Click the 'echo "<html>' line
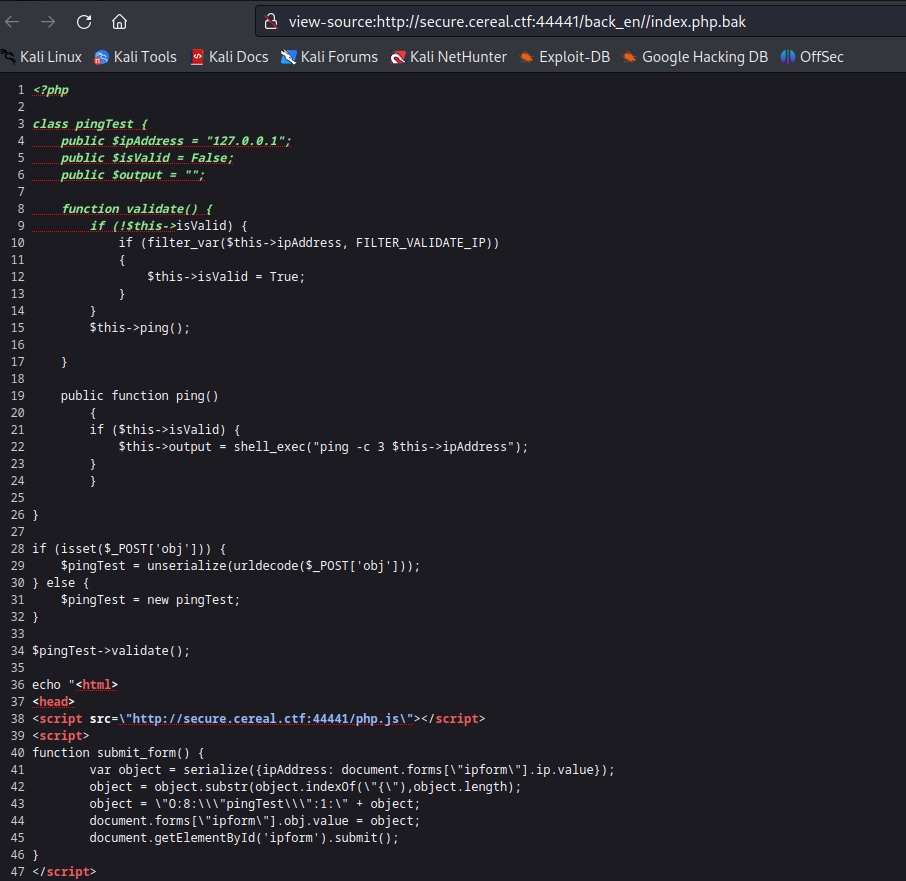The height and width of the screenshot is (881, 906). point(75,685)
